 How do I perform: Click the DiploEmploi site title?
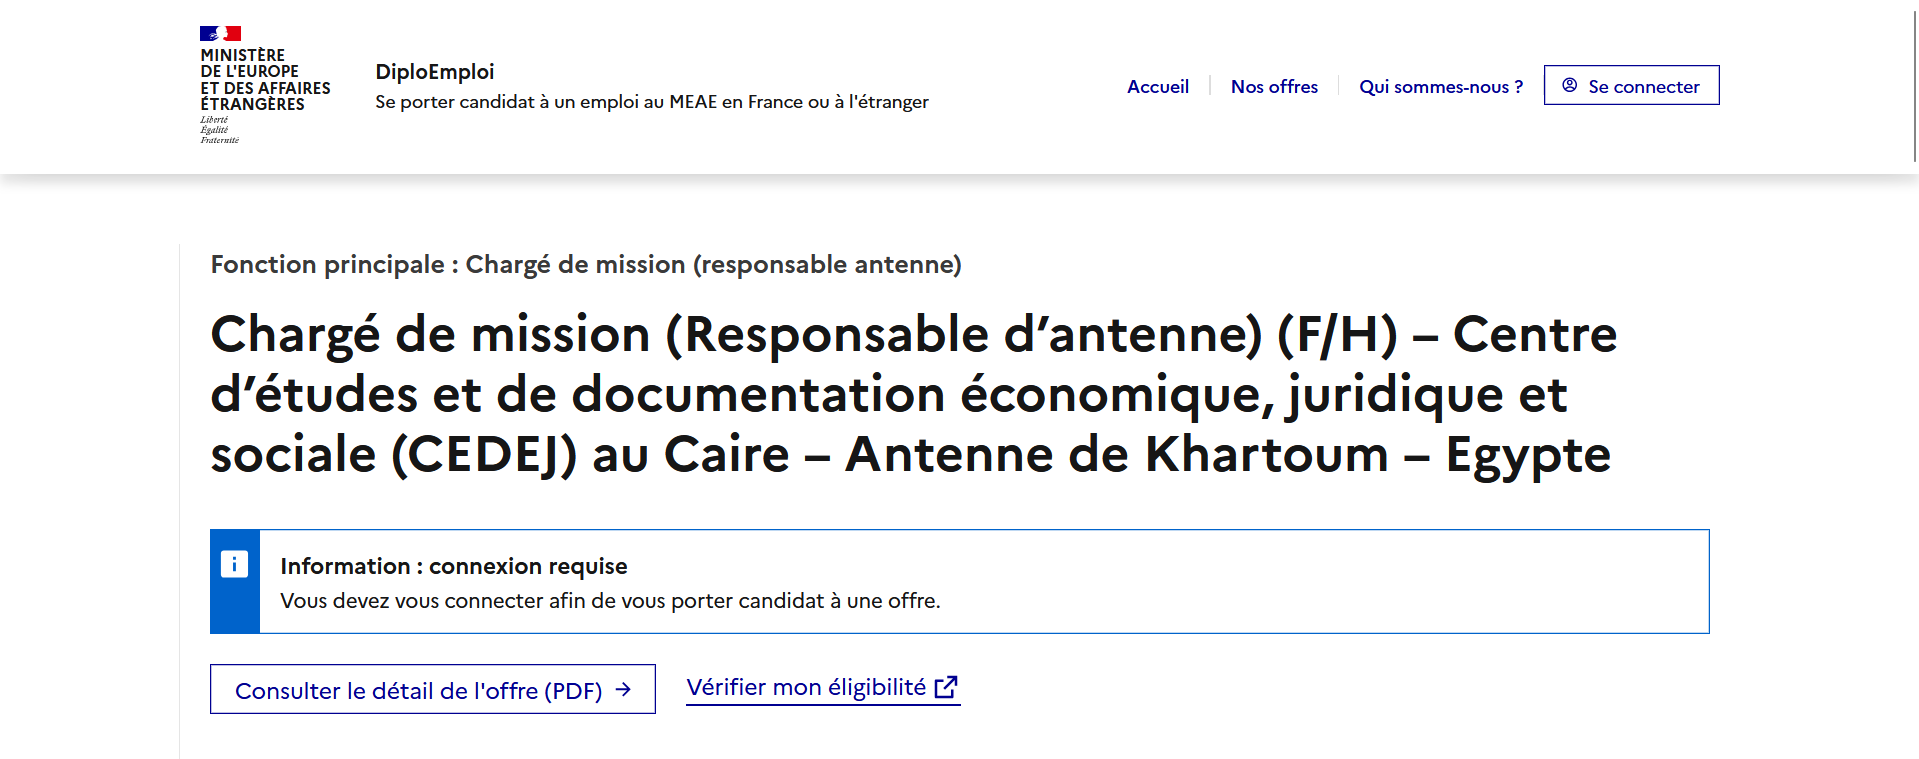click(x=434, y=72)
